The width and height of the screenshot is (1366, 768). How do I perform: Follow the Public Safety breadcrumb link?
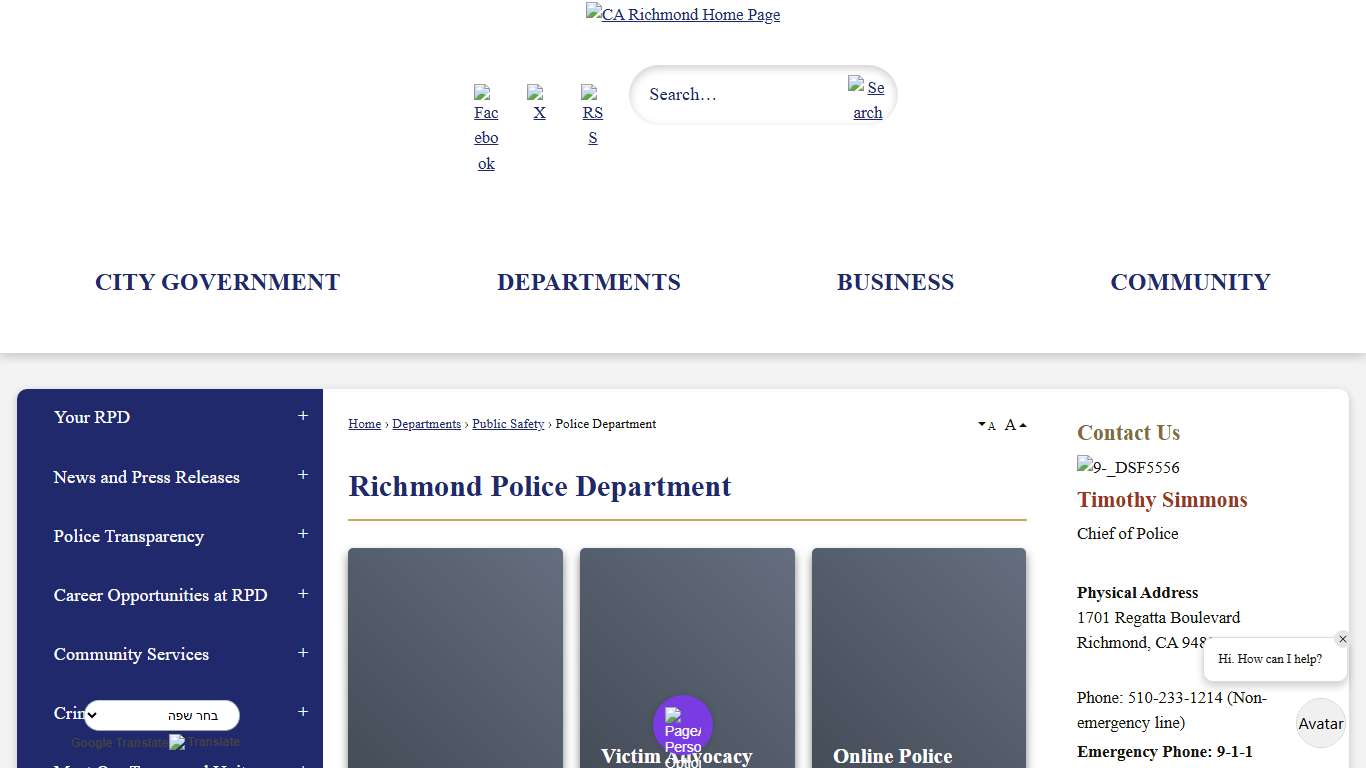[x=508, y=424]
